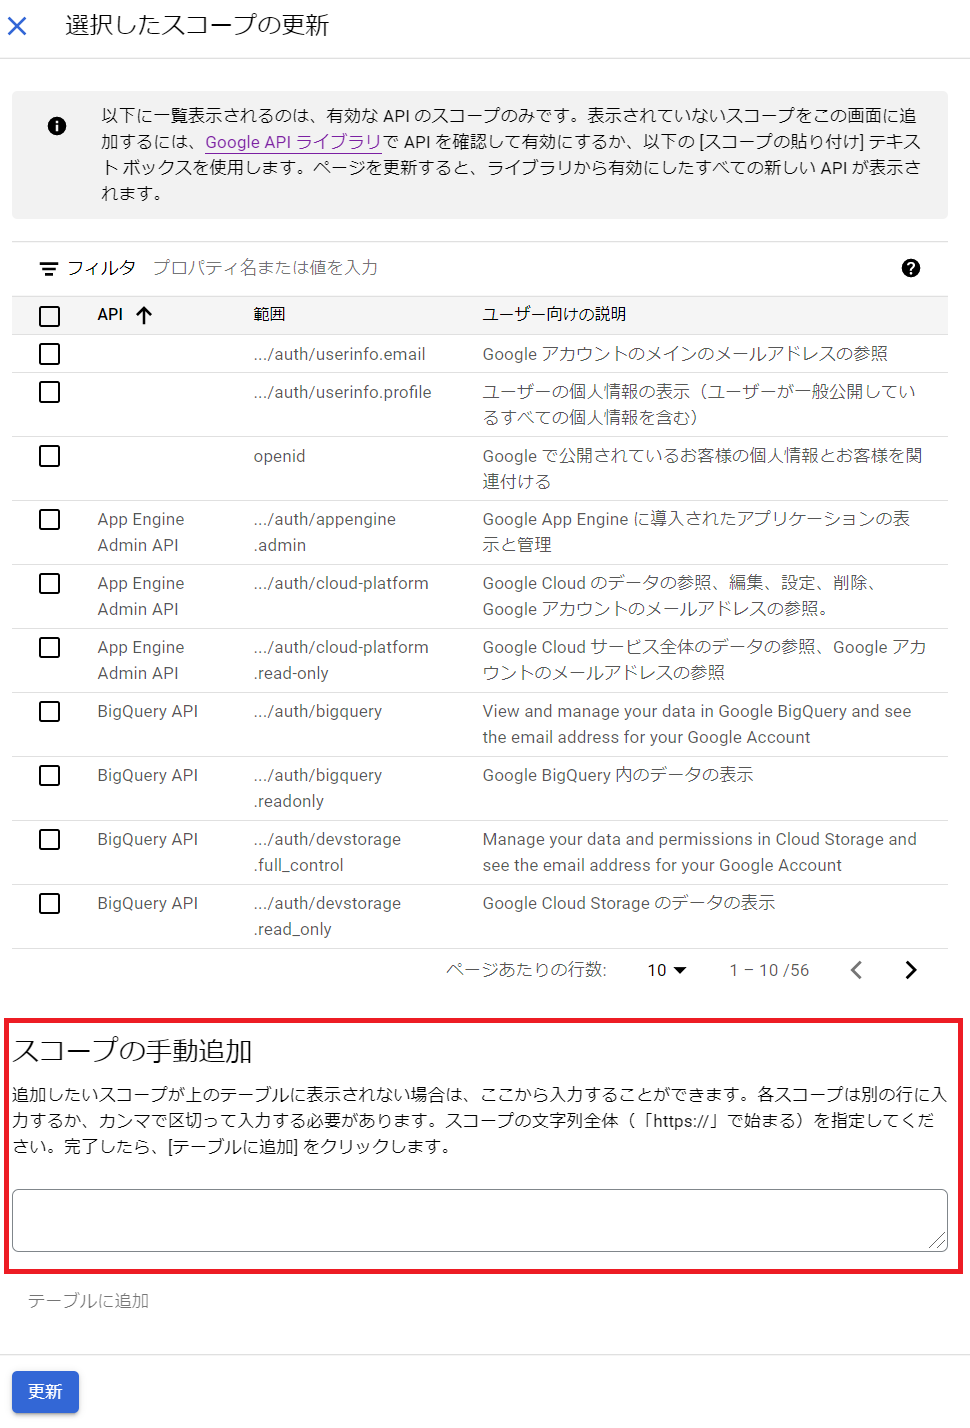Click the 範囲 column header
This screenshot has width=970, height=1428.
[269, 315]
